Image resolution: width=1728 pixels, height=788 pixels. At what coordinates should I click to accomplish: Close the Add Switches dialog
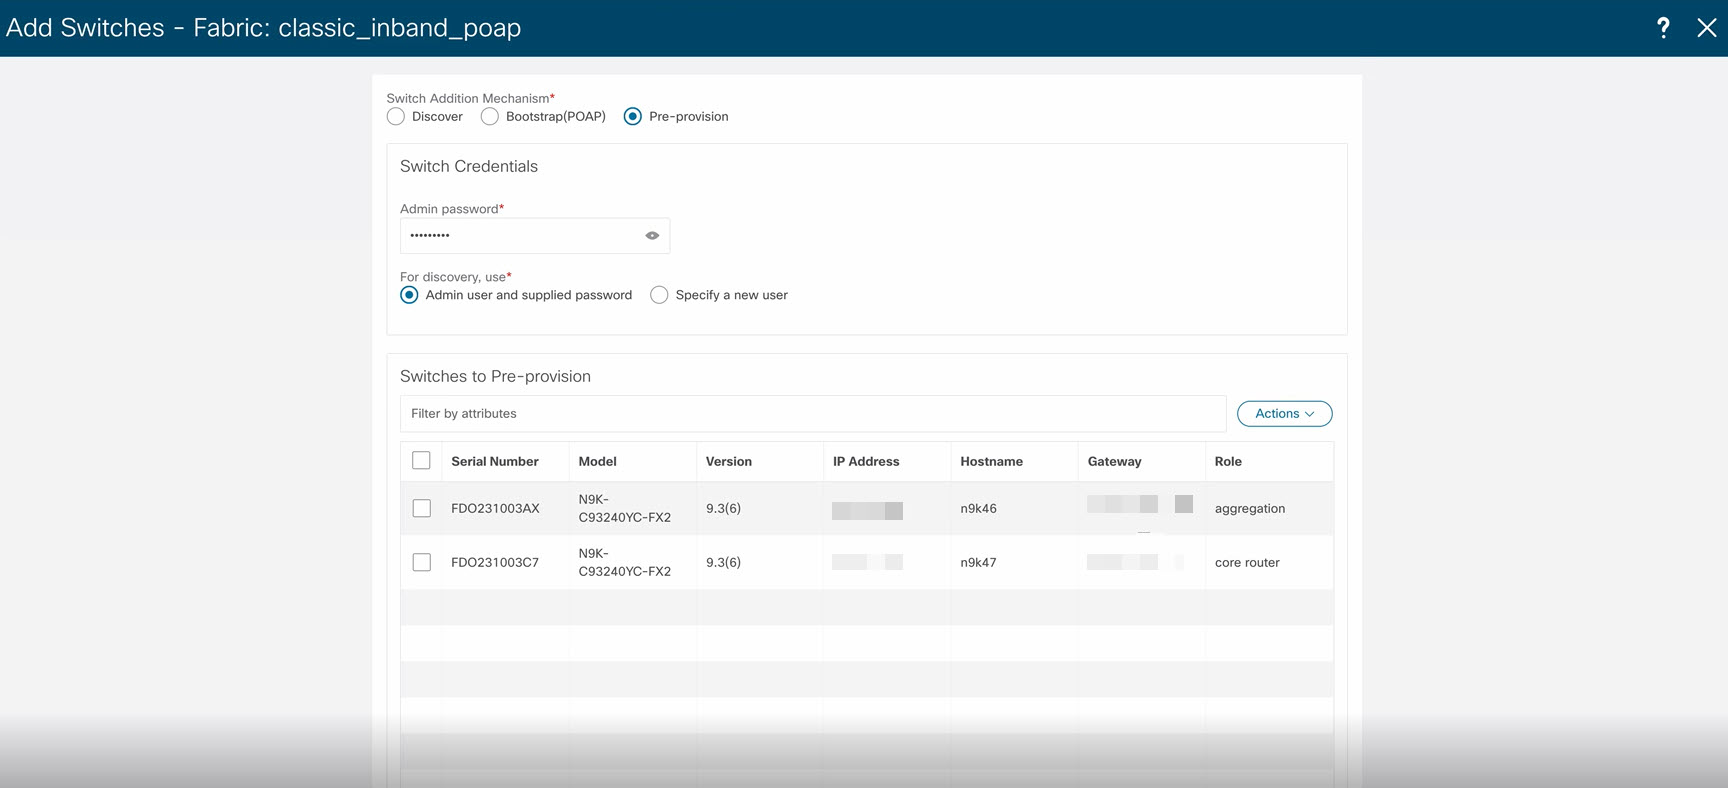pos(1707,28)
